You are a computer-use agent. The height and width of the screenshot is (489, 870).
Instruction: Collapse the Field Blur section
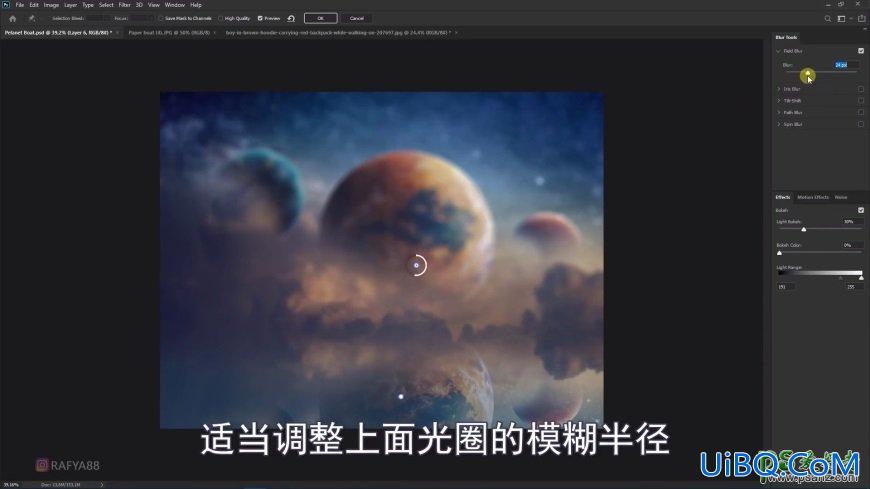point(778,51)
